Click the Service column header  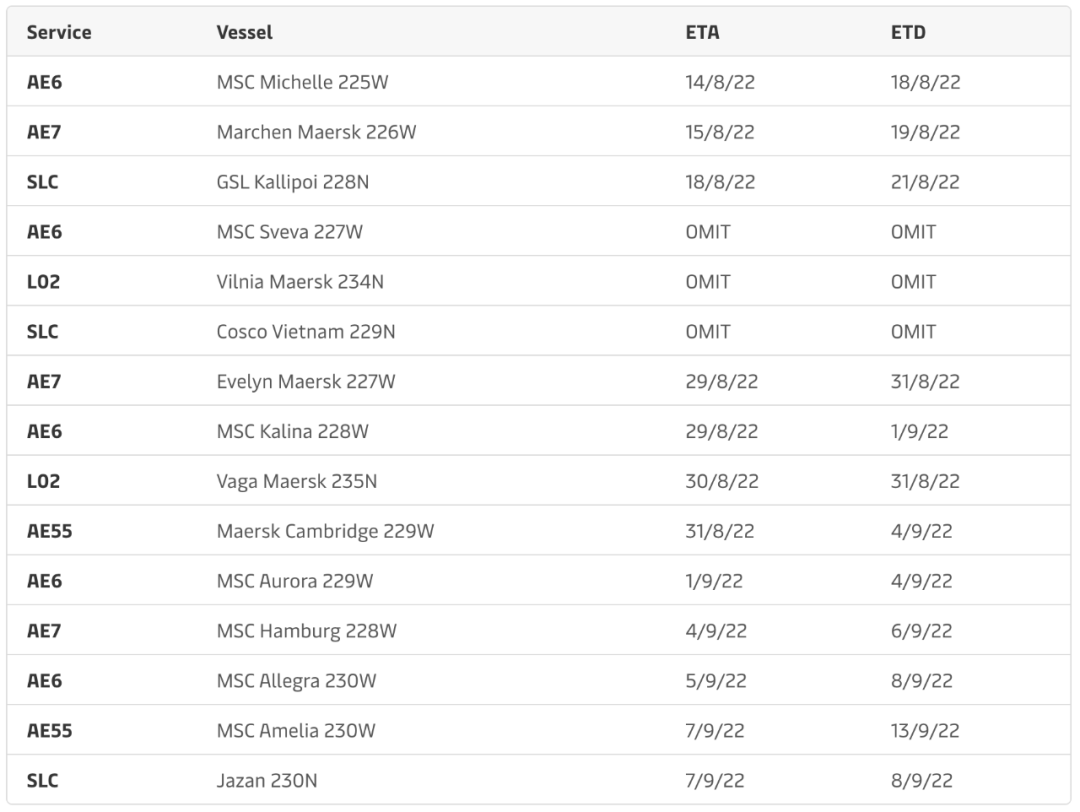(x=59, y=32)
